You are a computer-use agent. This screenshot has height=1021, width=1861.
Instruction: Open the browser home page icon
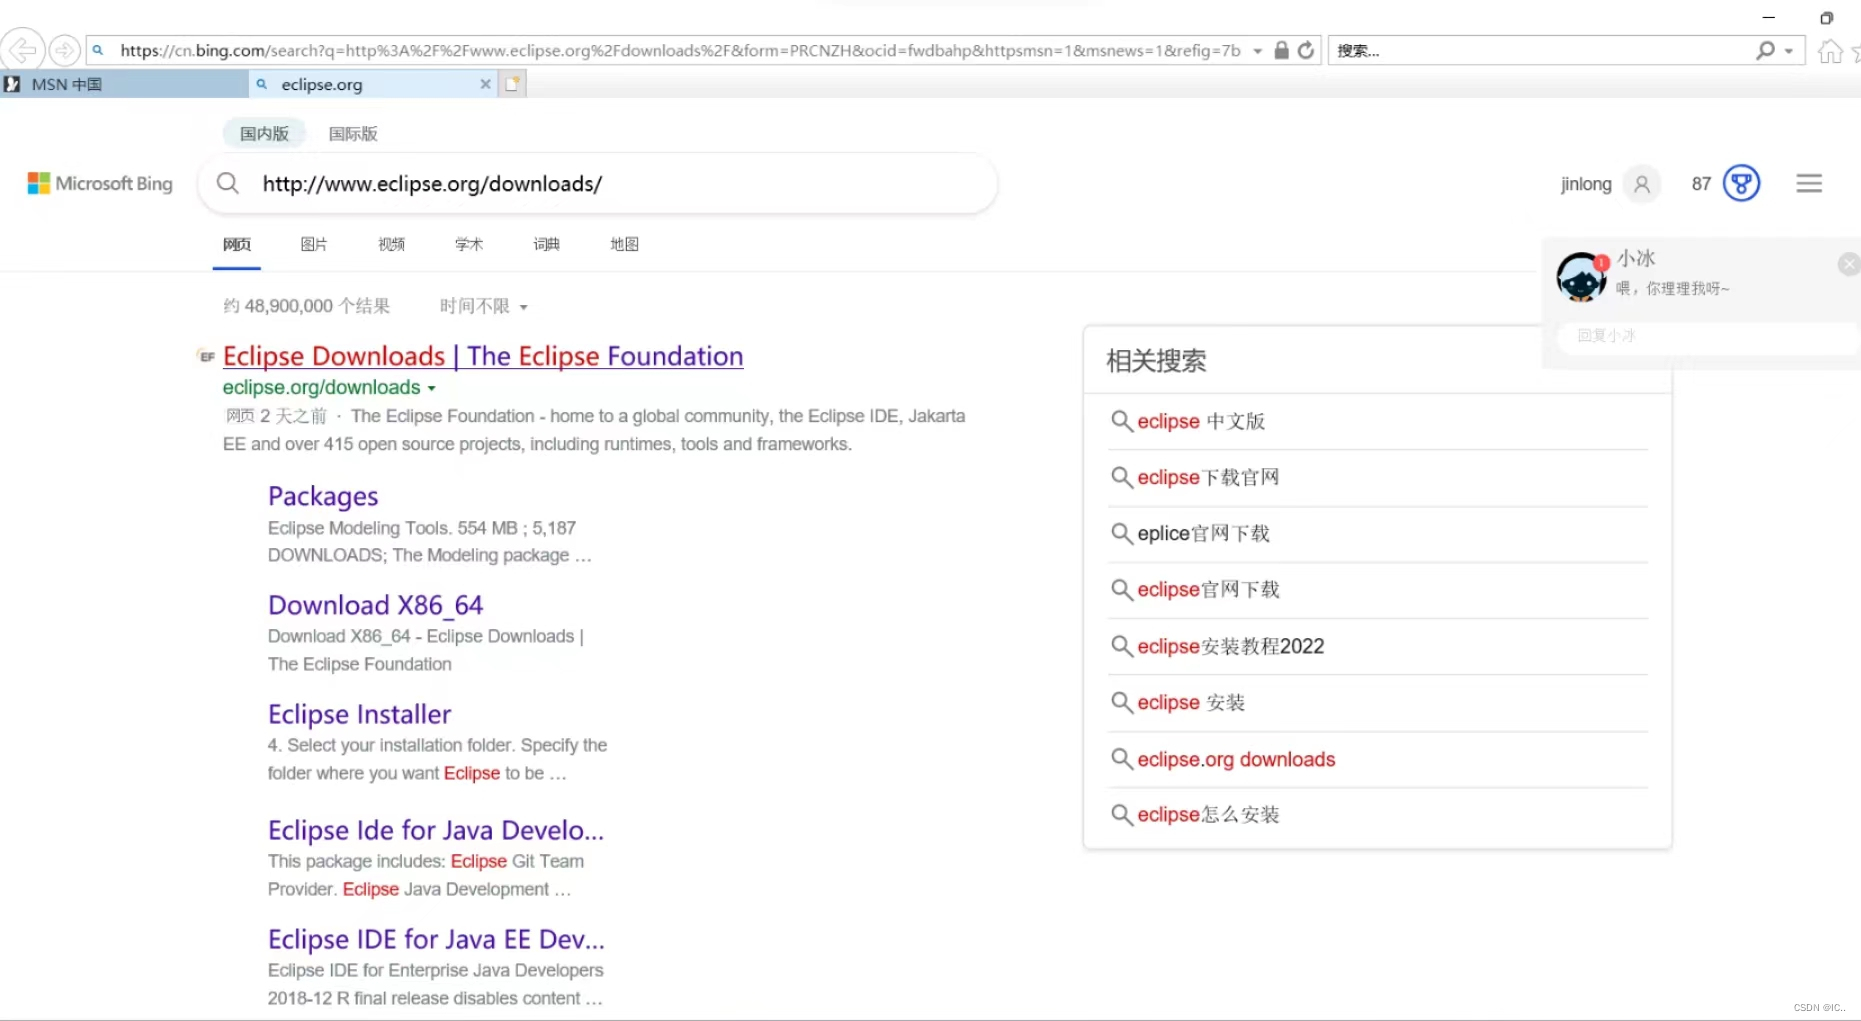[x=1829, y=50]
